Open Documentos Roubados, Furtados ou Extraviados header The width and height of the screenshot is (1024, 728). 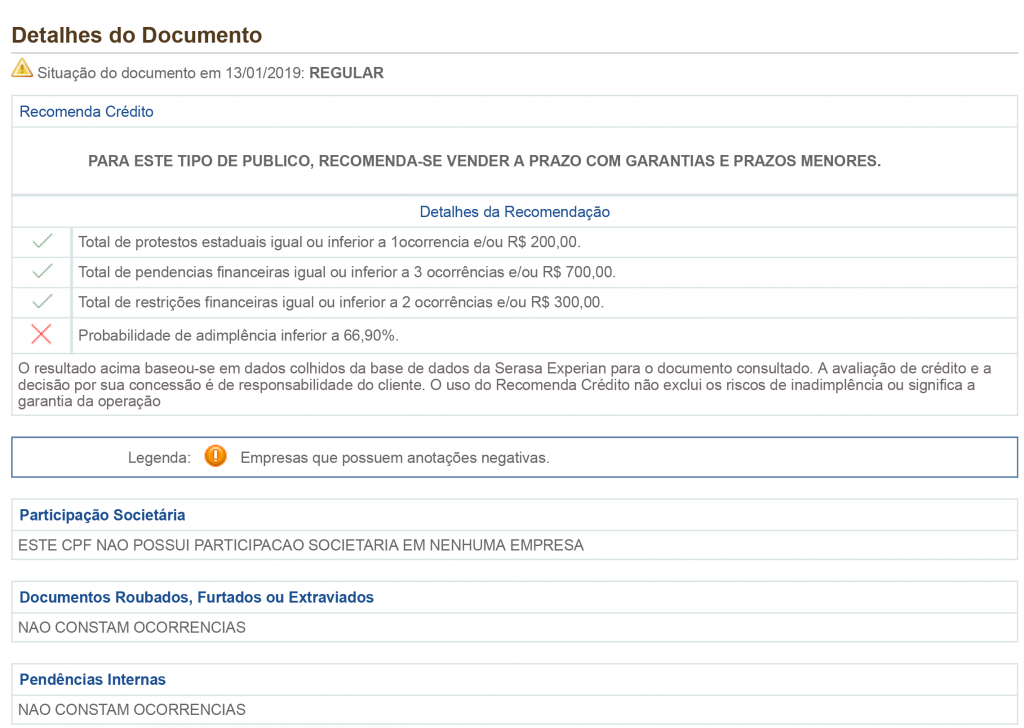(197, 597)
